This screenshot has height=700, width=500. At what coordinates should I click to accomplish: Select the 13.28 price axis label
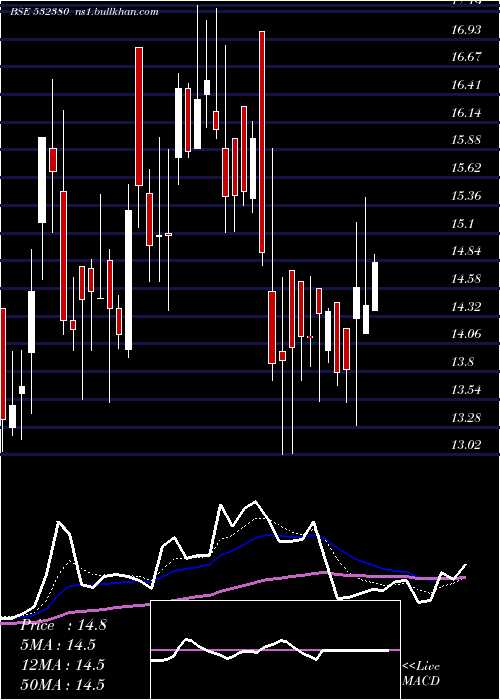[466, 418]
